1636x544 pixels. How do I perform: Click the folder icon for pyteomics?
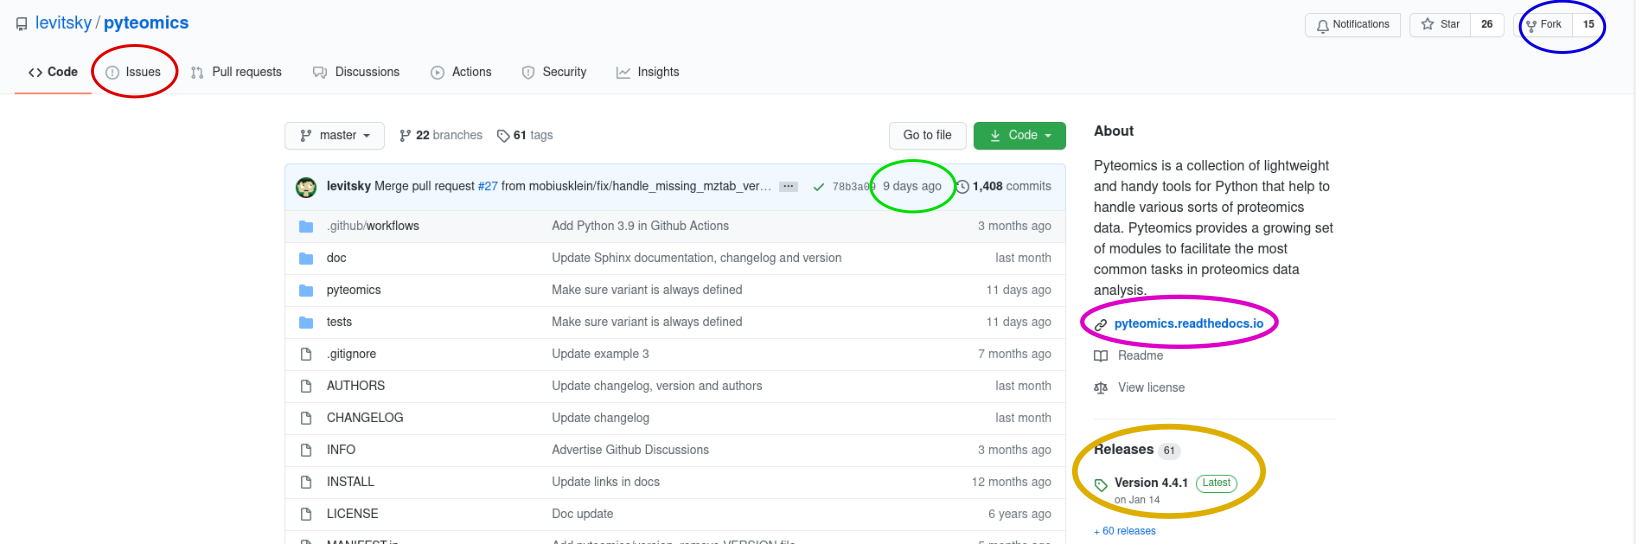click(306, 290)
